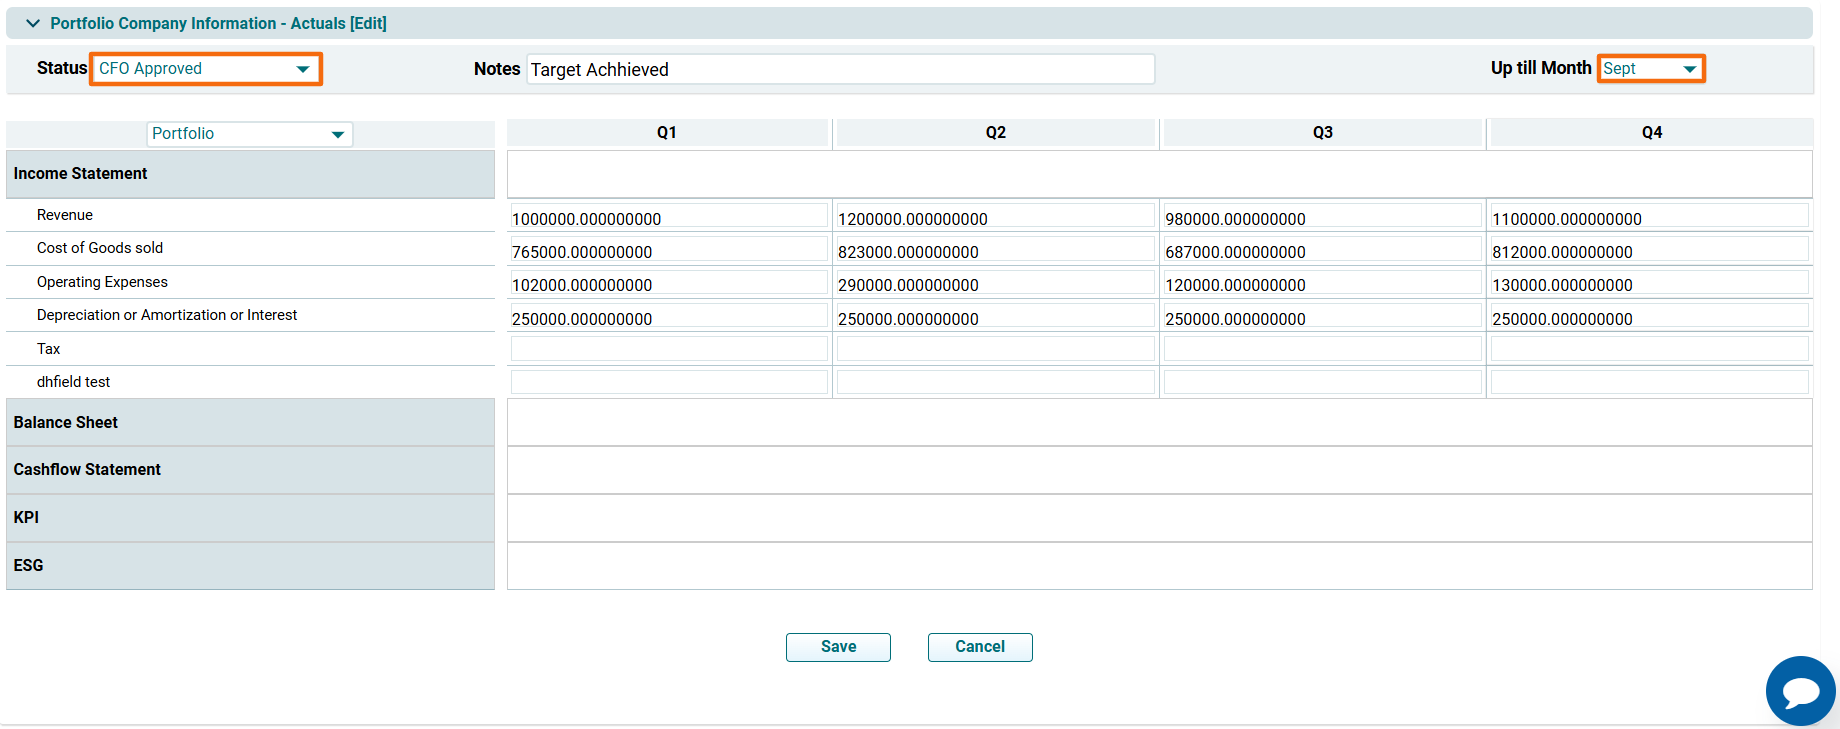The width and height of the screenshot is (1840, 729).
Task: Click the Notes field with Target Achhieved
Action: click(840, 69)
